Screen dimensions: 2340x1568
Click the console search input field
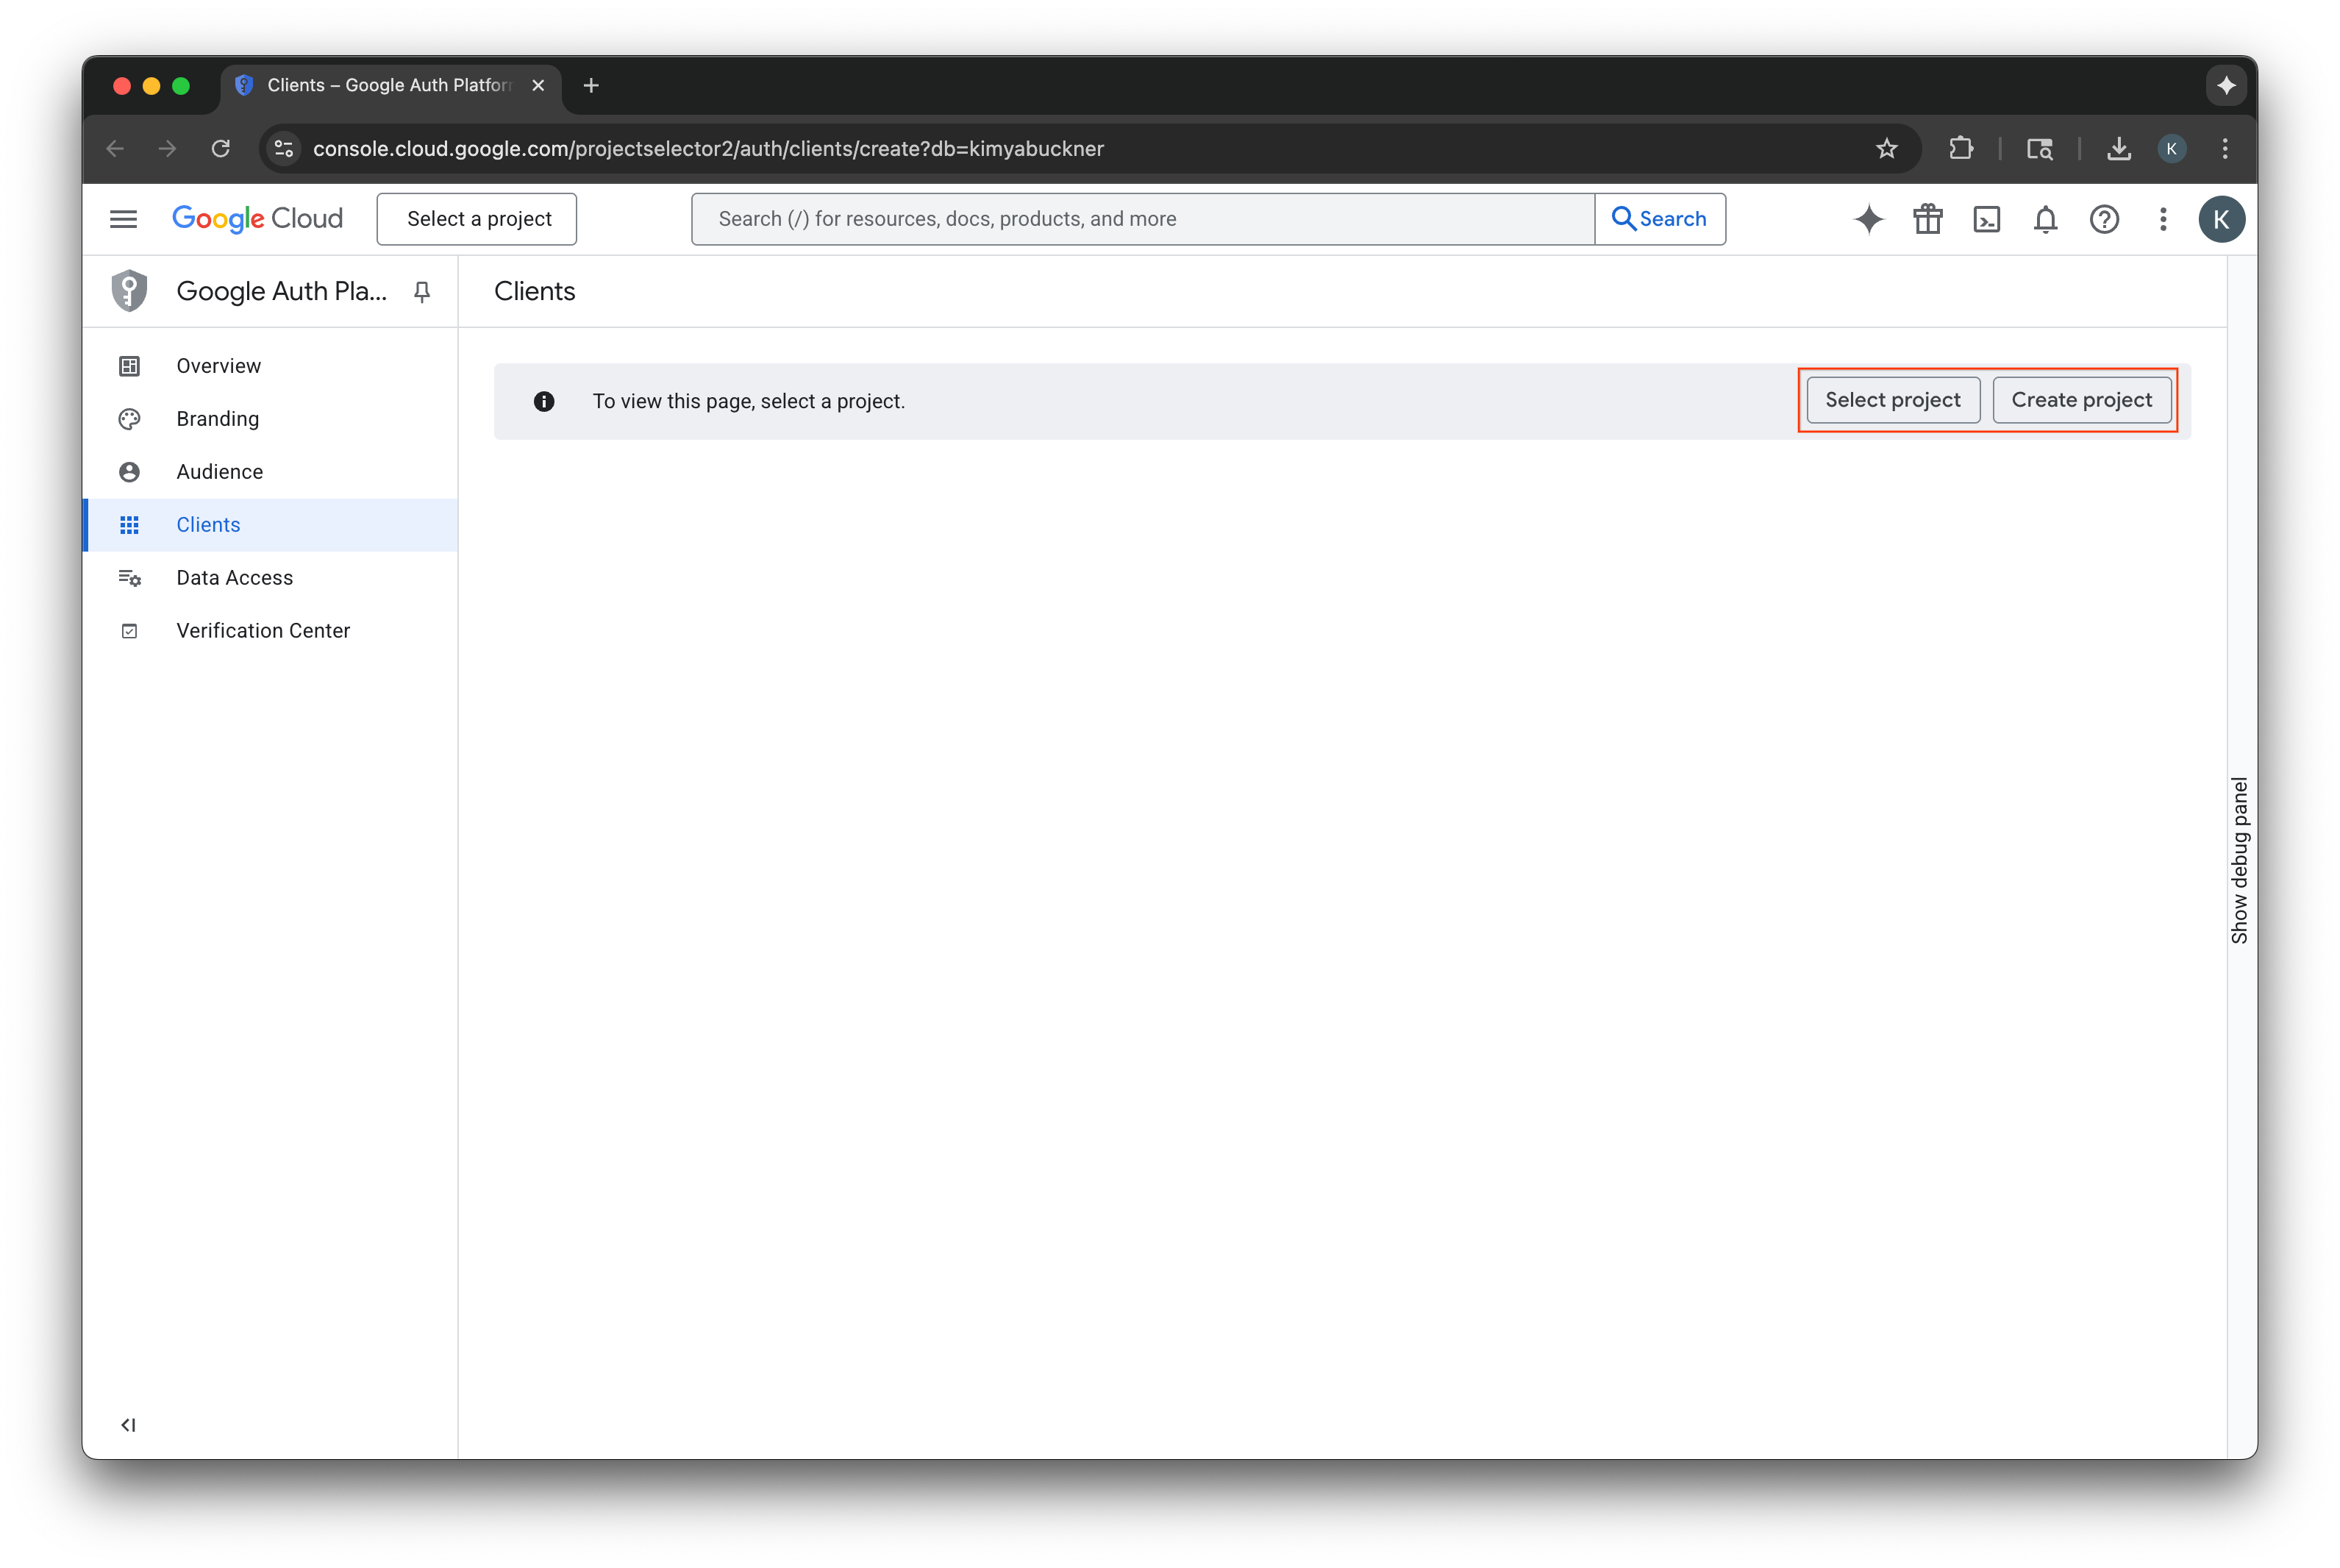(x=1140, y=218)
